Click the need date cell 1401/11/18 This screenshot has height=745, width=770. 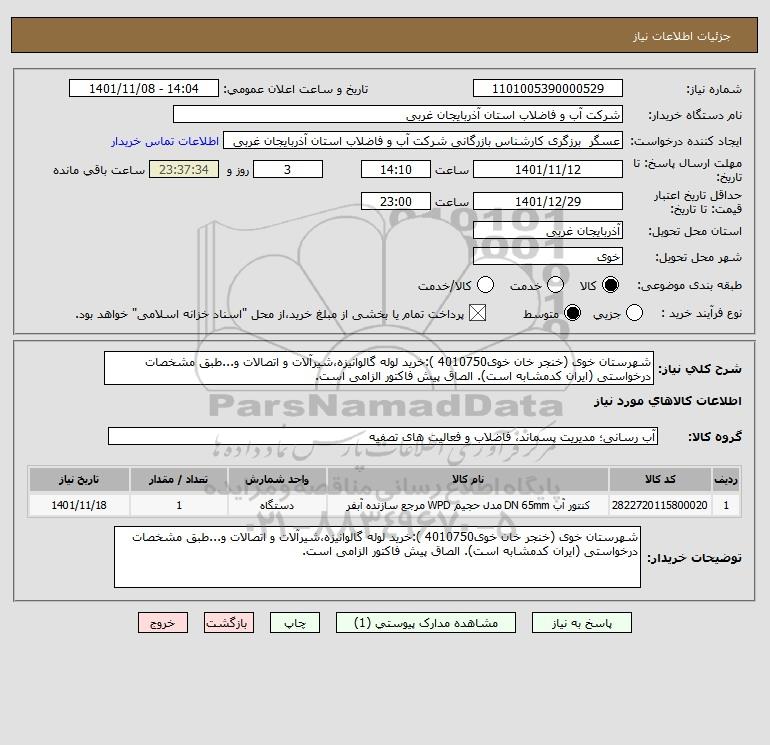[79, 505]
